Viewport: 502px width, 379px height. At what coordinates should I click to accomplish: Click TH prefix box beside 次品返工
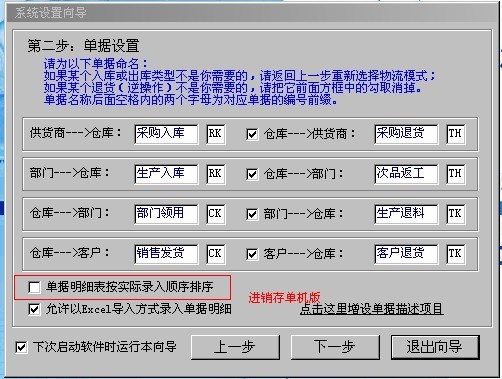(x=456, y=174)
